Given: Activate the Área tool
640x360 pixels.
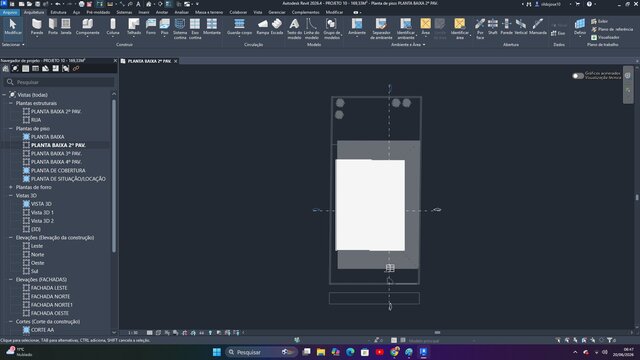Looking at the screenshot, I should [x=425, y=27].
